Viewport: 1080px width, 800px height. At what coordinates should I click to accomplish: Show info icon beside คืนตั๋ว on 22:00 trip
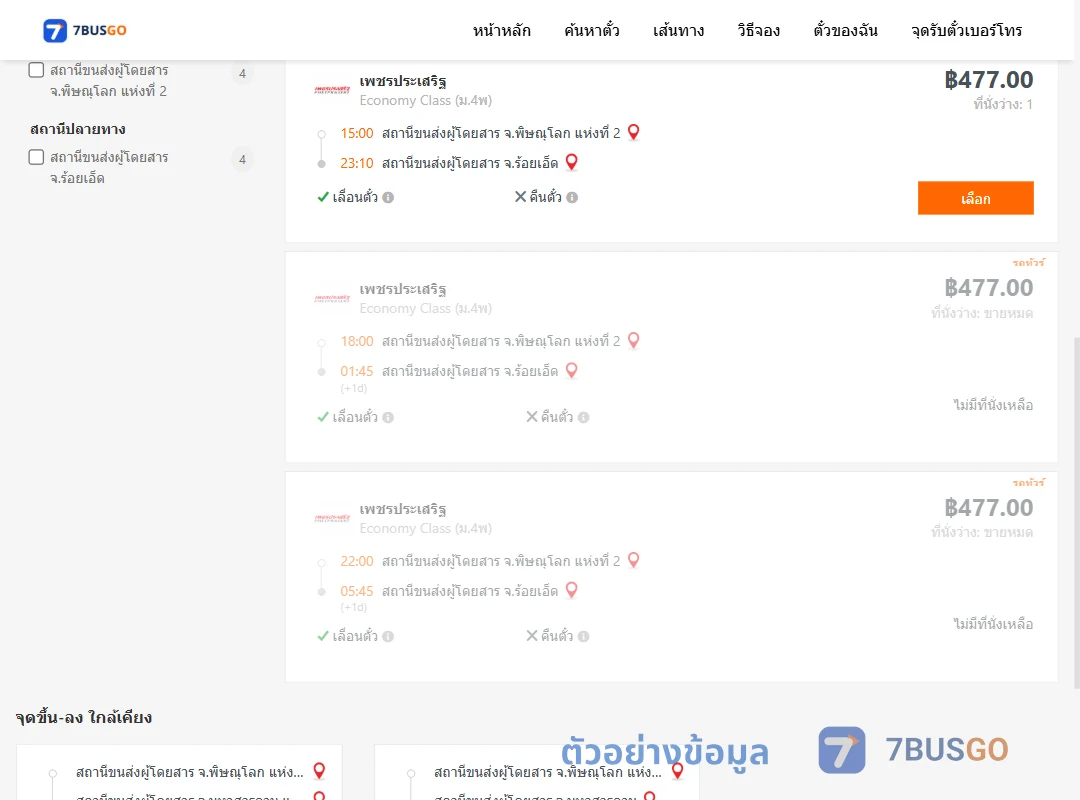pos(583,637)
